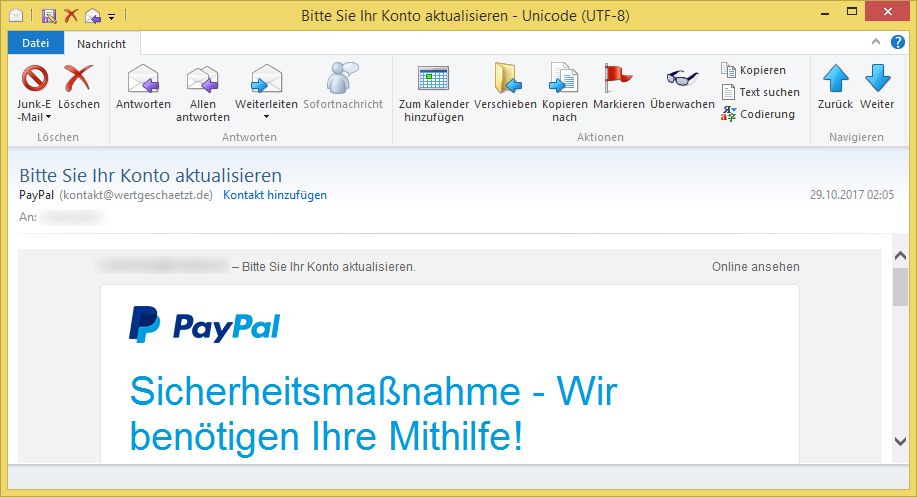Click reply icon in quick access toolbar
The width and height of the screenshot is (917, 497).
tap(92, 16)
